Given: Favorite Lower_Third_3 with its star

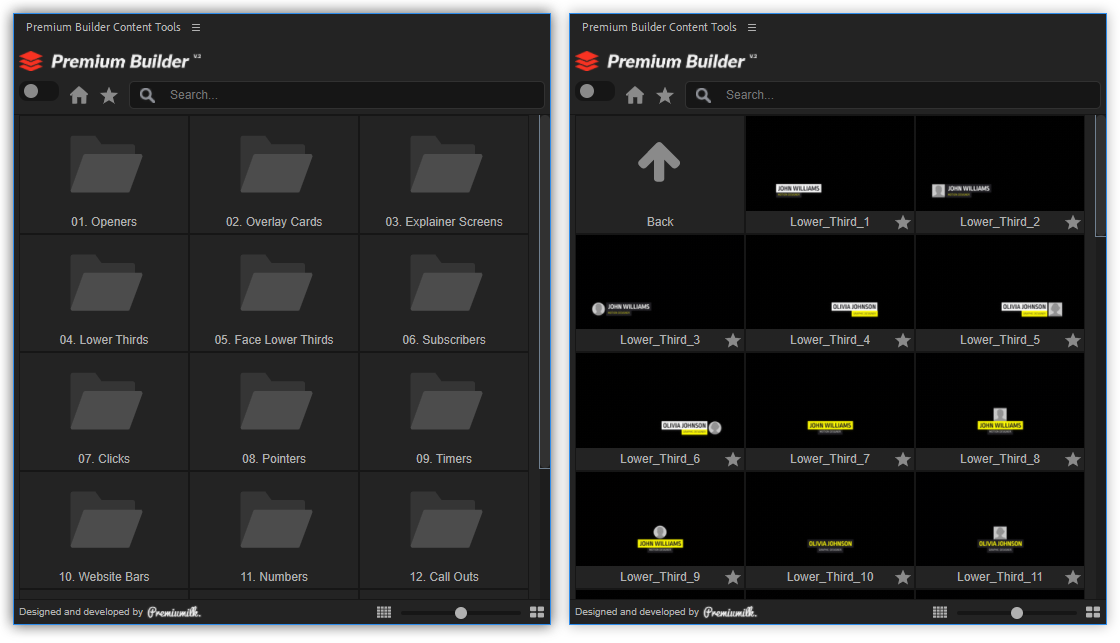Looking at the screenshot, I should (x=733, y=340).
